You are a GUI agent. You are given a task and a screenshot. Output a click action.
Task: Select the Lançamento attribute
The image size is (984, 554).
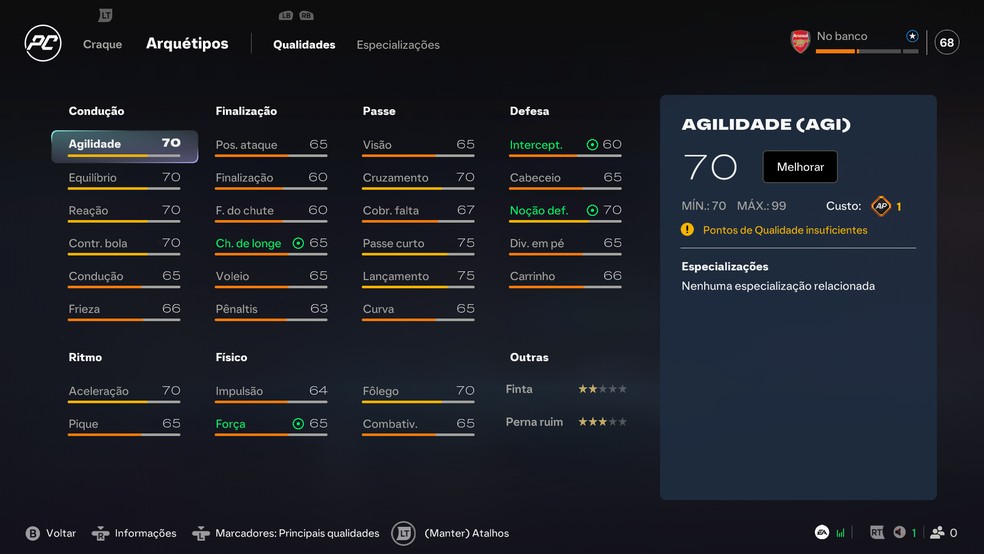[x=418, y=277]
